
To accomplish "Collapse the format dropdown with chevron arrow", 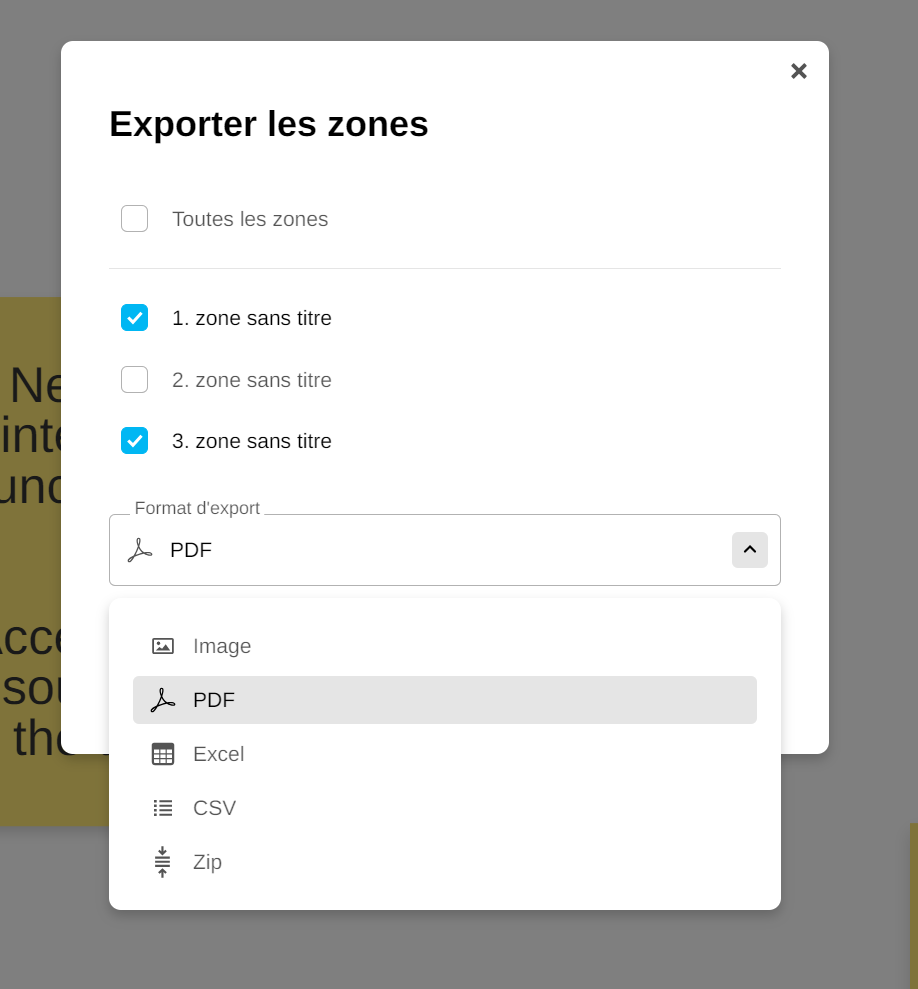I will [x=750, y=550].
